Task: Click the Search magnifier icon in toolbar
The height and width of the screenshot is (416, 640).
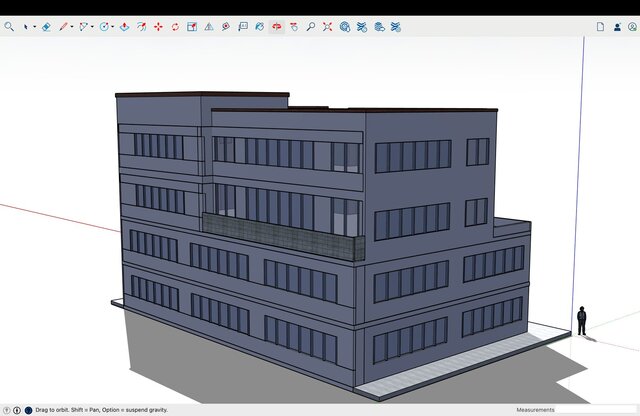Action: 9,27
